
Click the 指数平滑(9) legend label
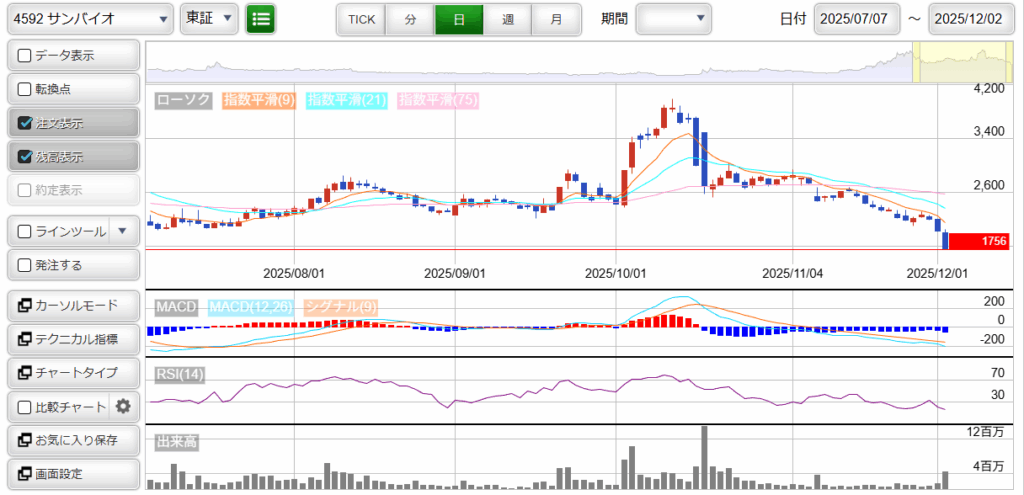(258, 100)
